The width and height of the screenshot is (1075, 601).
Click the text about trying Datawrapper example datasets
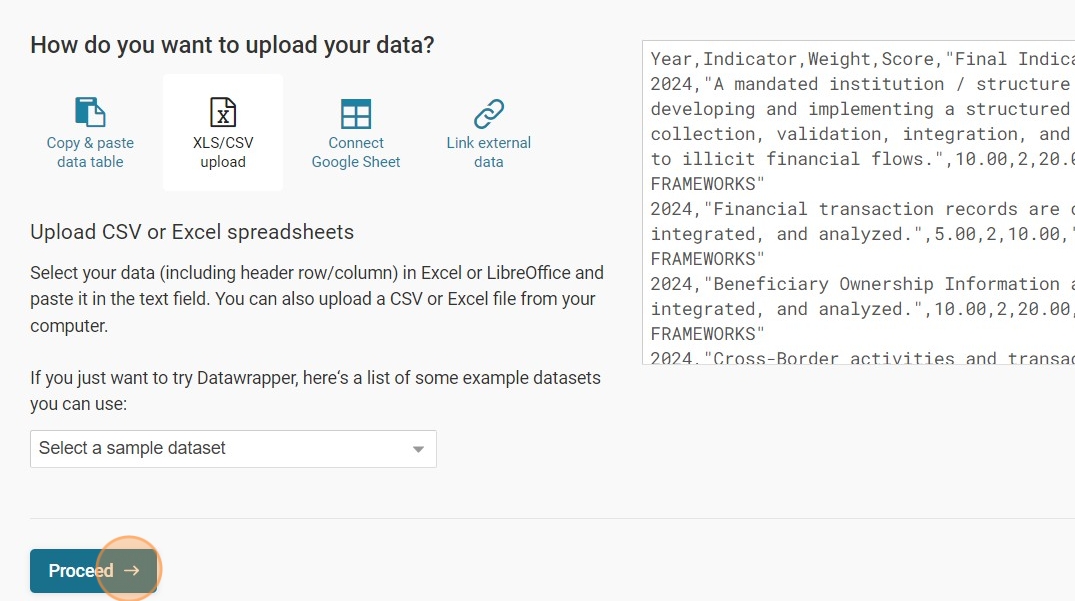coord(315,391)
